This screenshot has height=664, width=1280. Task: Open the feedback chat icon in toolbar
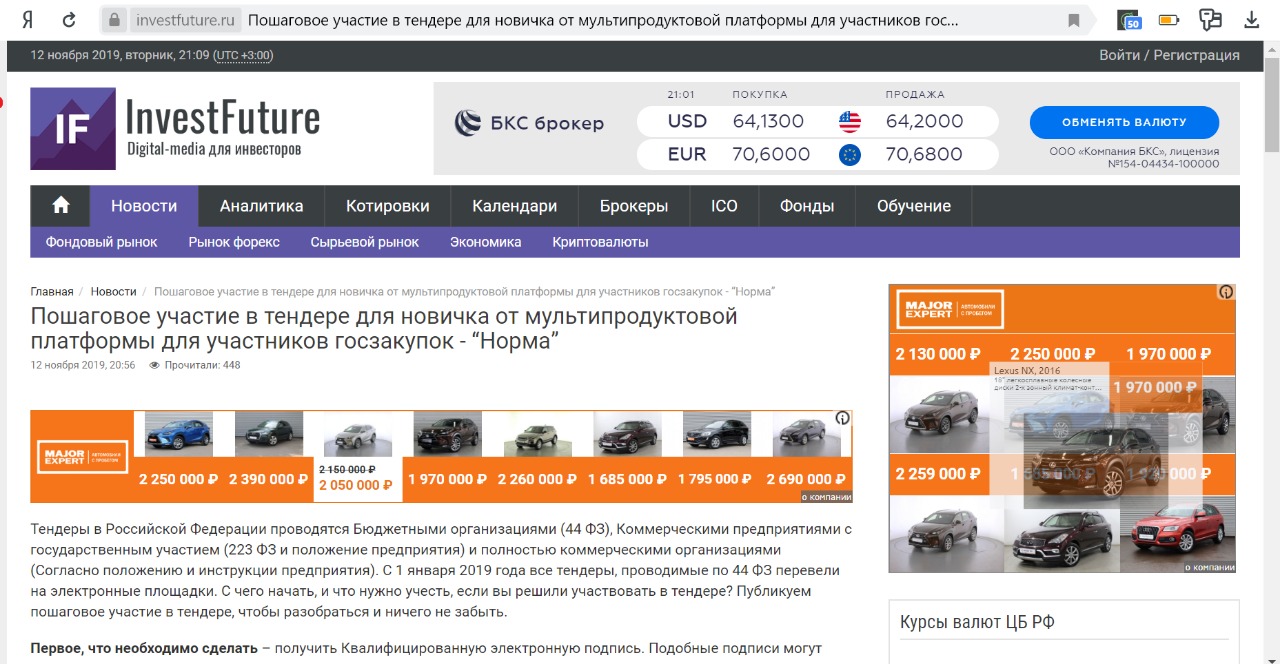[1211, 20]
